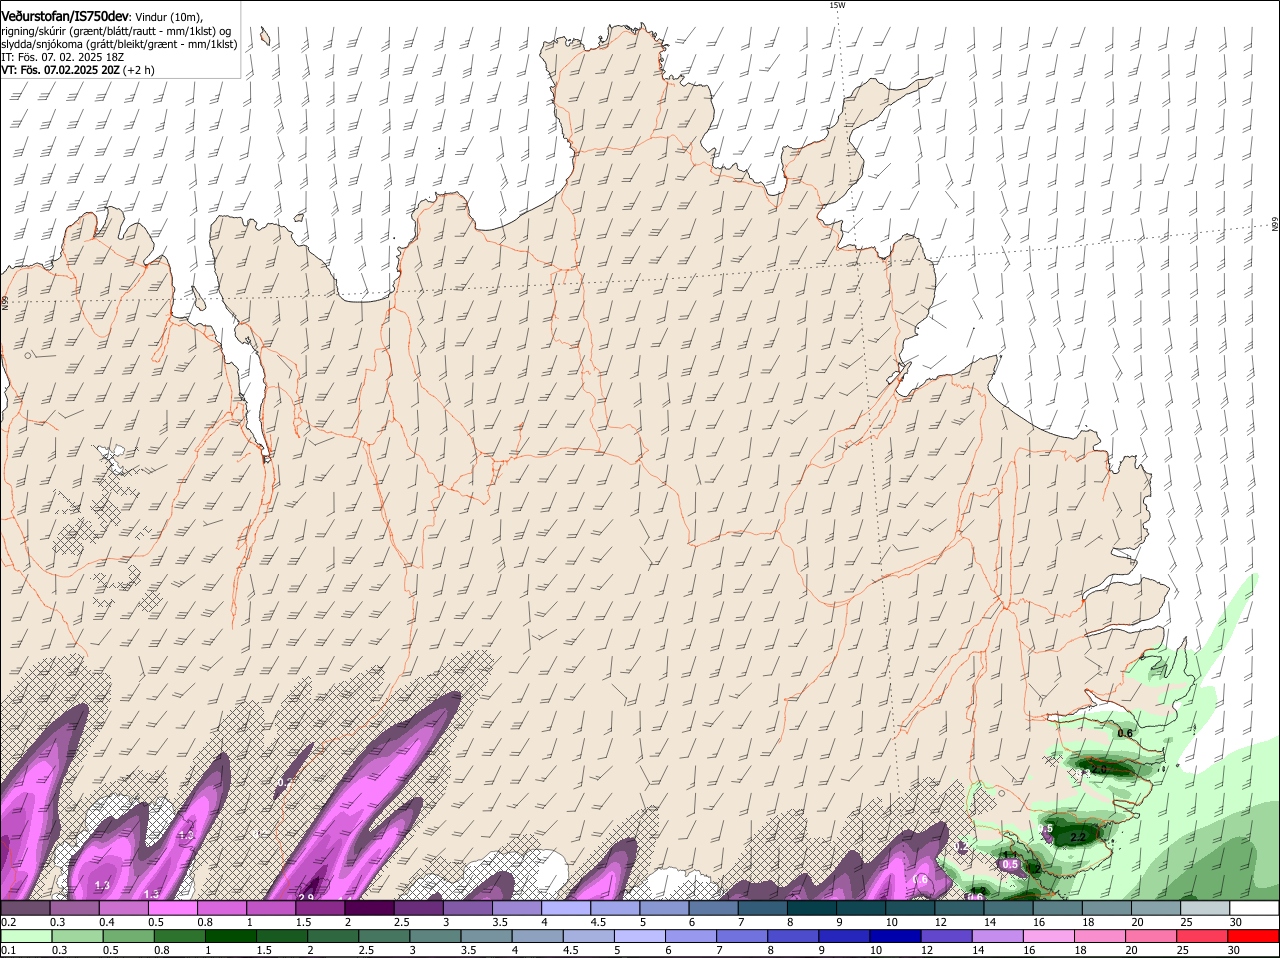Select upper legend teal swatch between 8 and 9
This screenshot has height=958, width=1280.
813,908
